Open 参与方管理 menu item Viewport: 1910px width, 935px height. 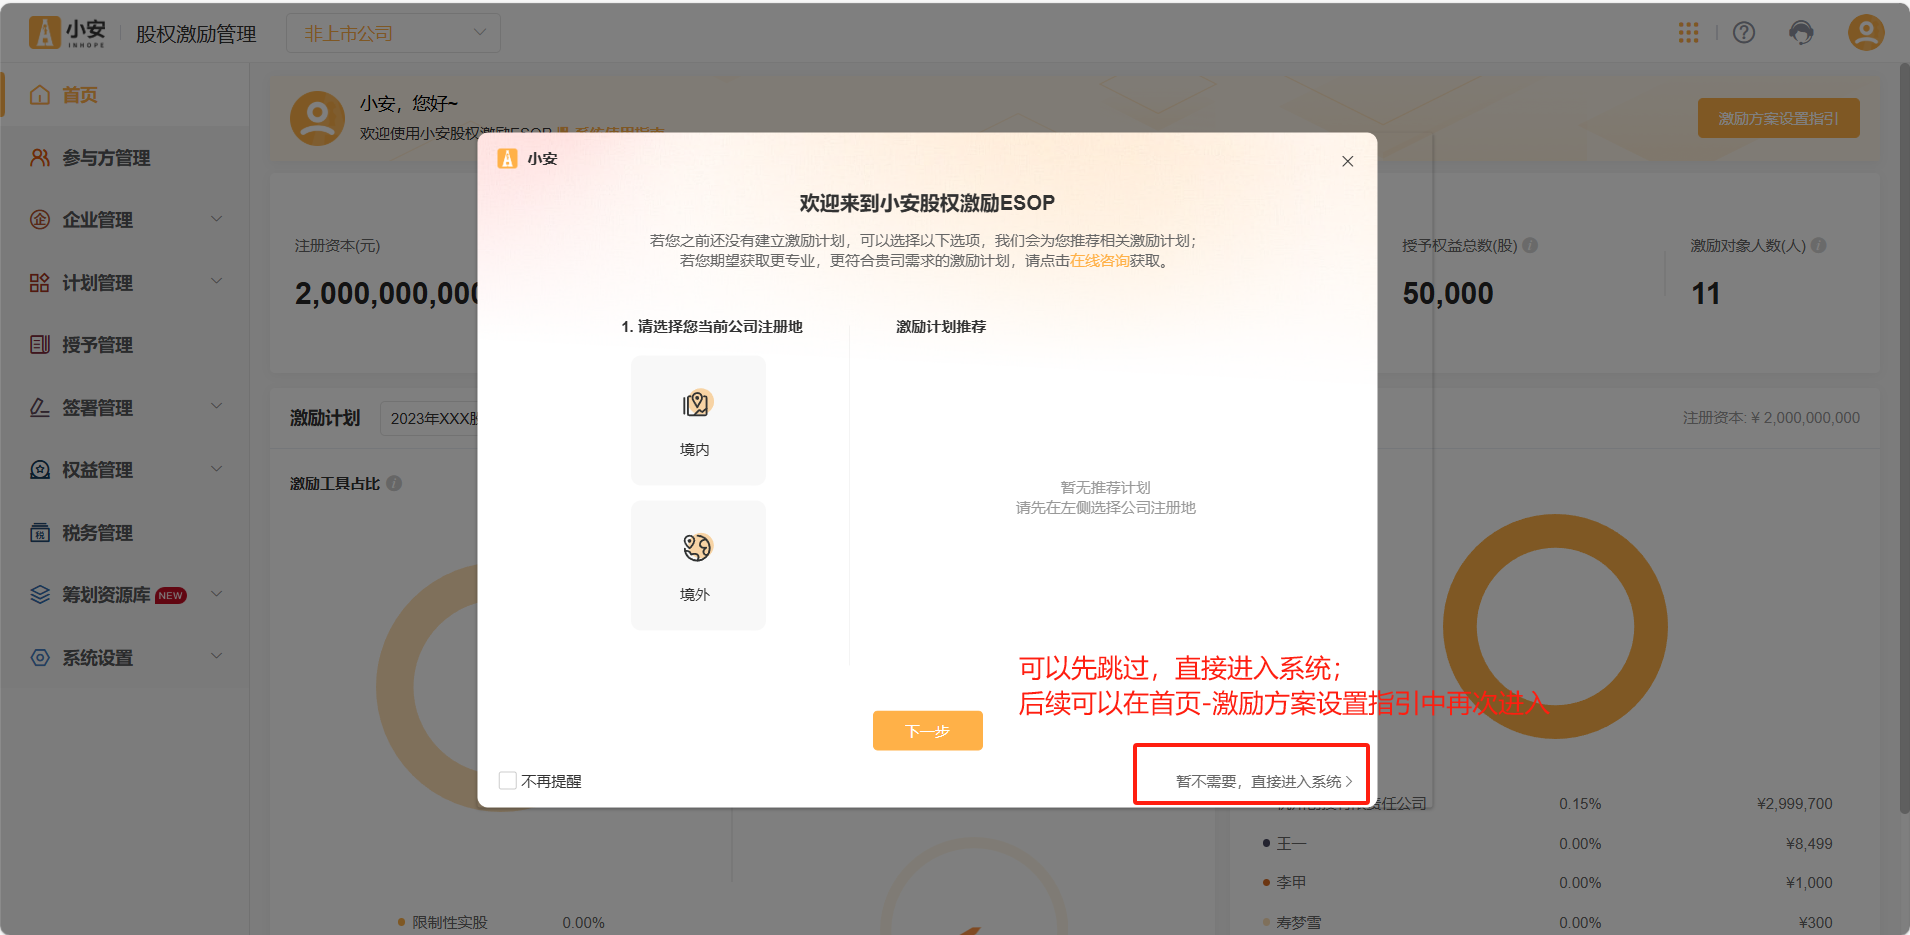click(x=124, y=158)
